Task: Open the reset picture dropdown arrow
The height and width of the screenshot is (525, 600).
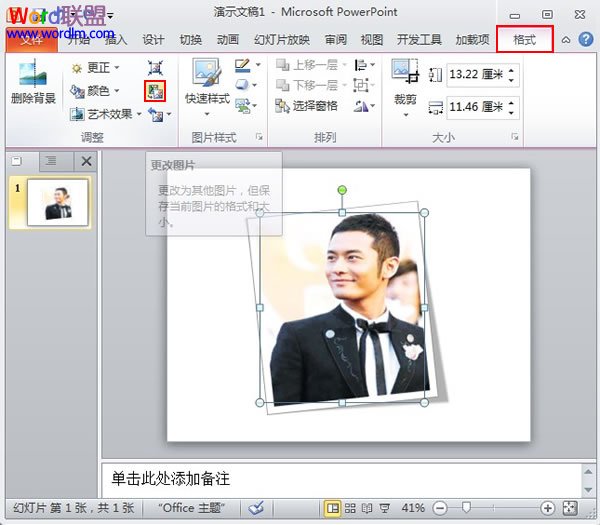Action: pos(169,114)
